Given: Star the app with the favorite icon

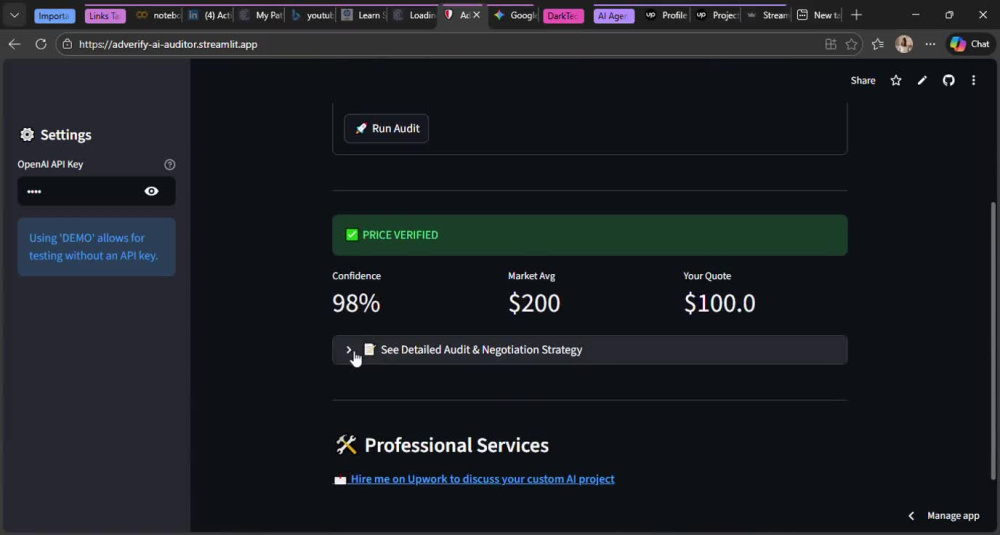Looking at the screenshot, I should click(x=895, y=80).
